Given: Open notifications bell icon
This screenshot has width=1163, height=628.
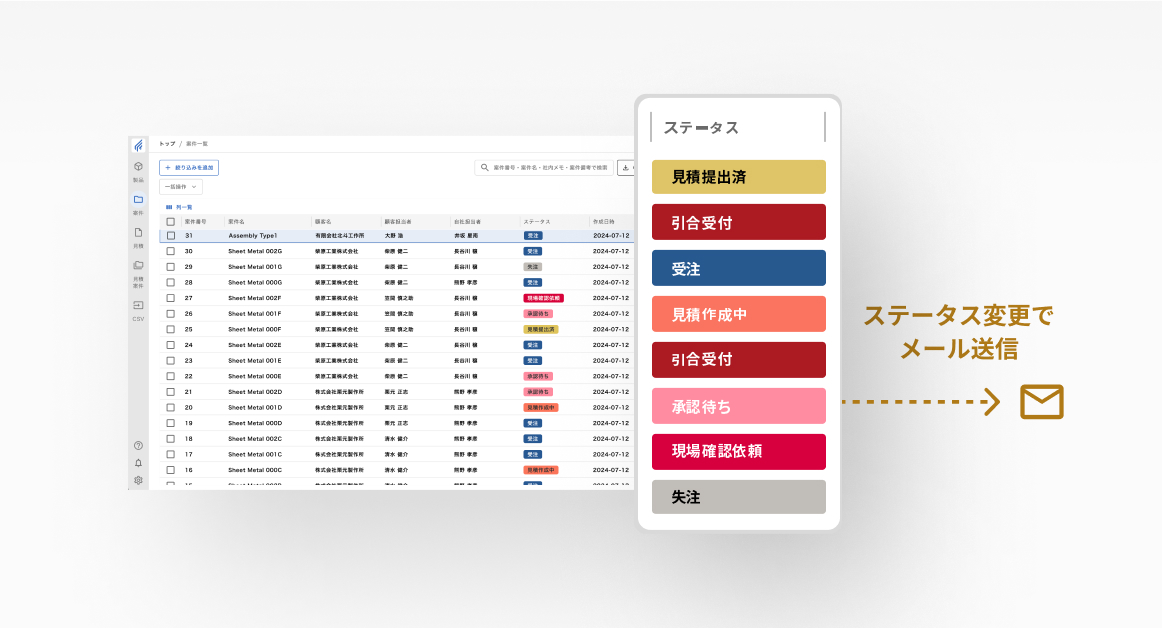Looking at the screenshot, I should click(138, 463).
